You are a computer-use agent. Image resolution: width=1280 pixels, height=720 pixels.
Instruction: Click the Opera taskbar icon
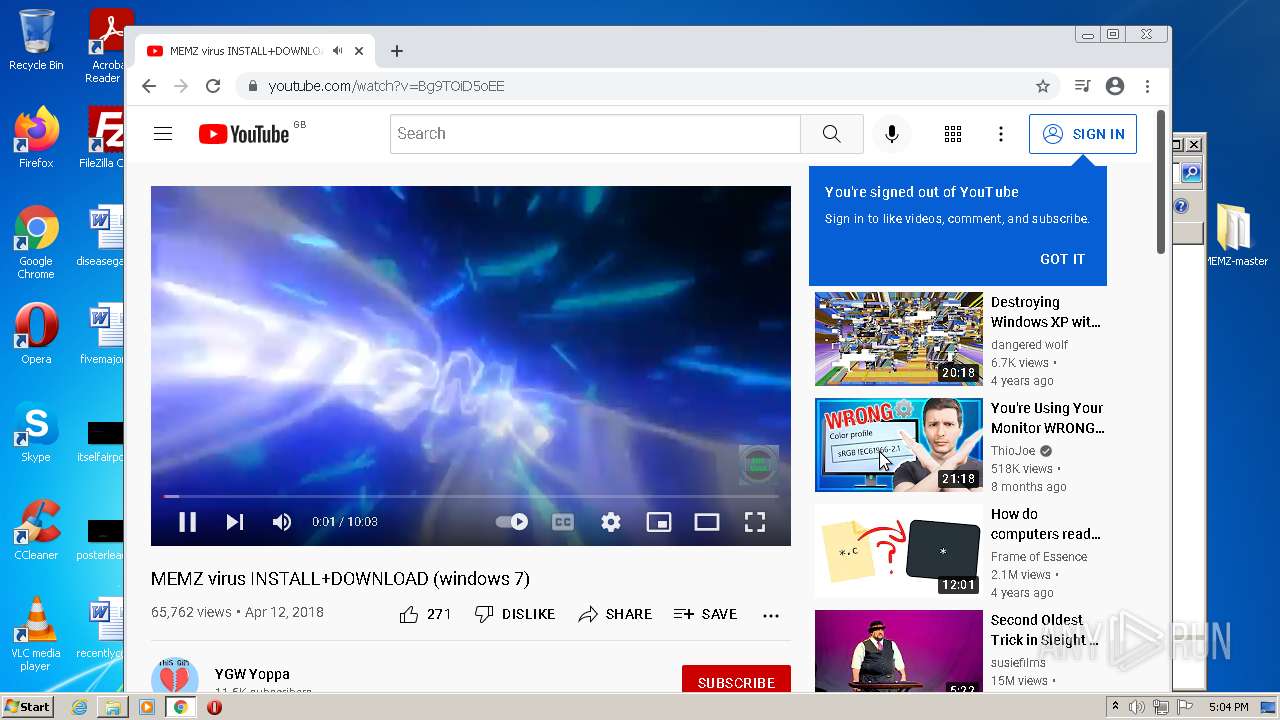[x=214, y=707]
